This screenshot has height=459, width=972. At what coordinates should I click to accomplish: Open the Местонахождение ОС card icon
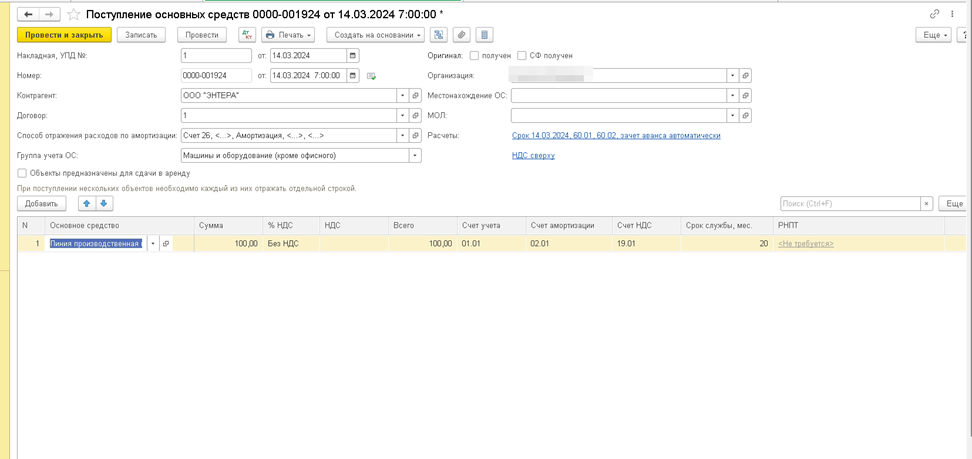coord(746,96)
